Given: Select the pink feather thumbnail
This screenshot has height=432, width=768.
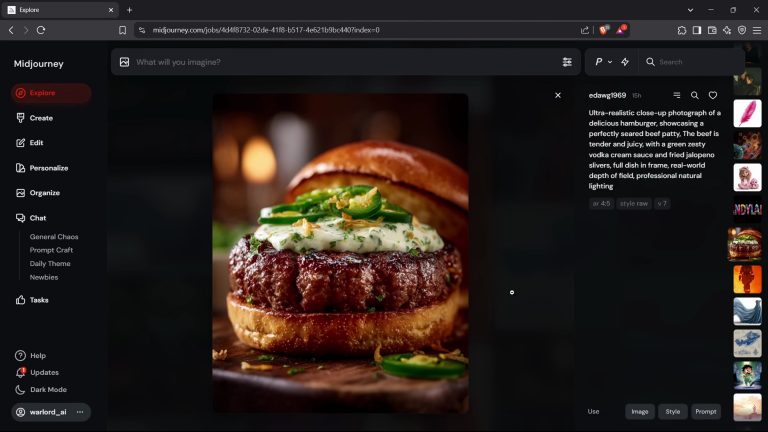Looking at the screenshot, I should [747, 113].
